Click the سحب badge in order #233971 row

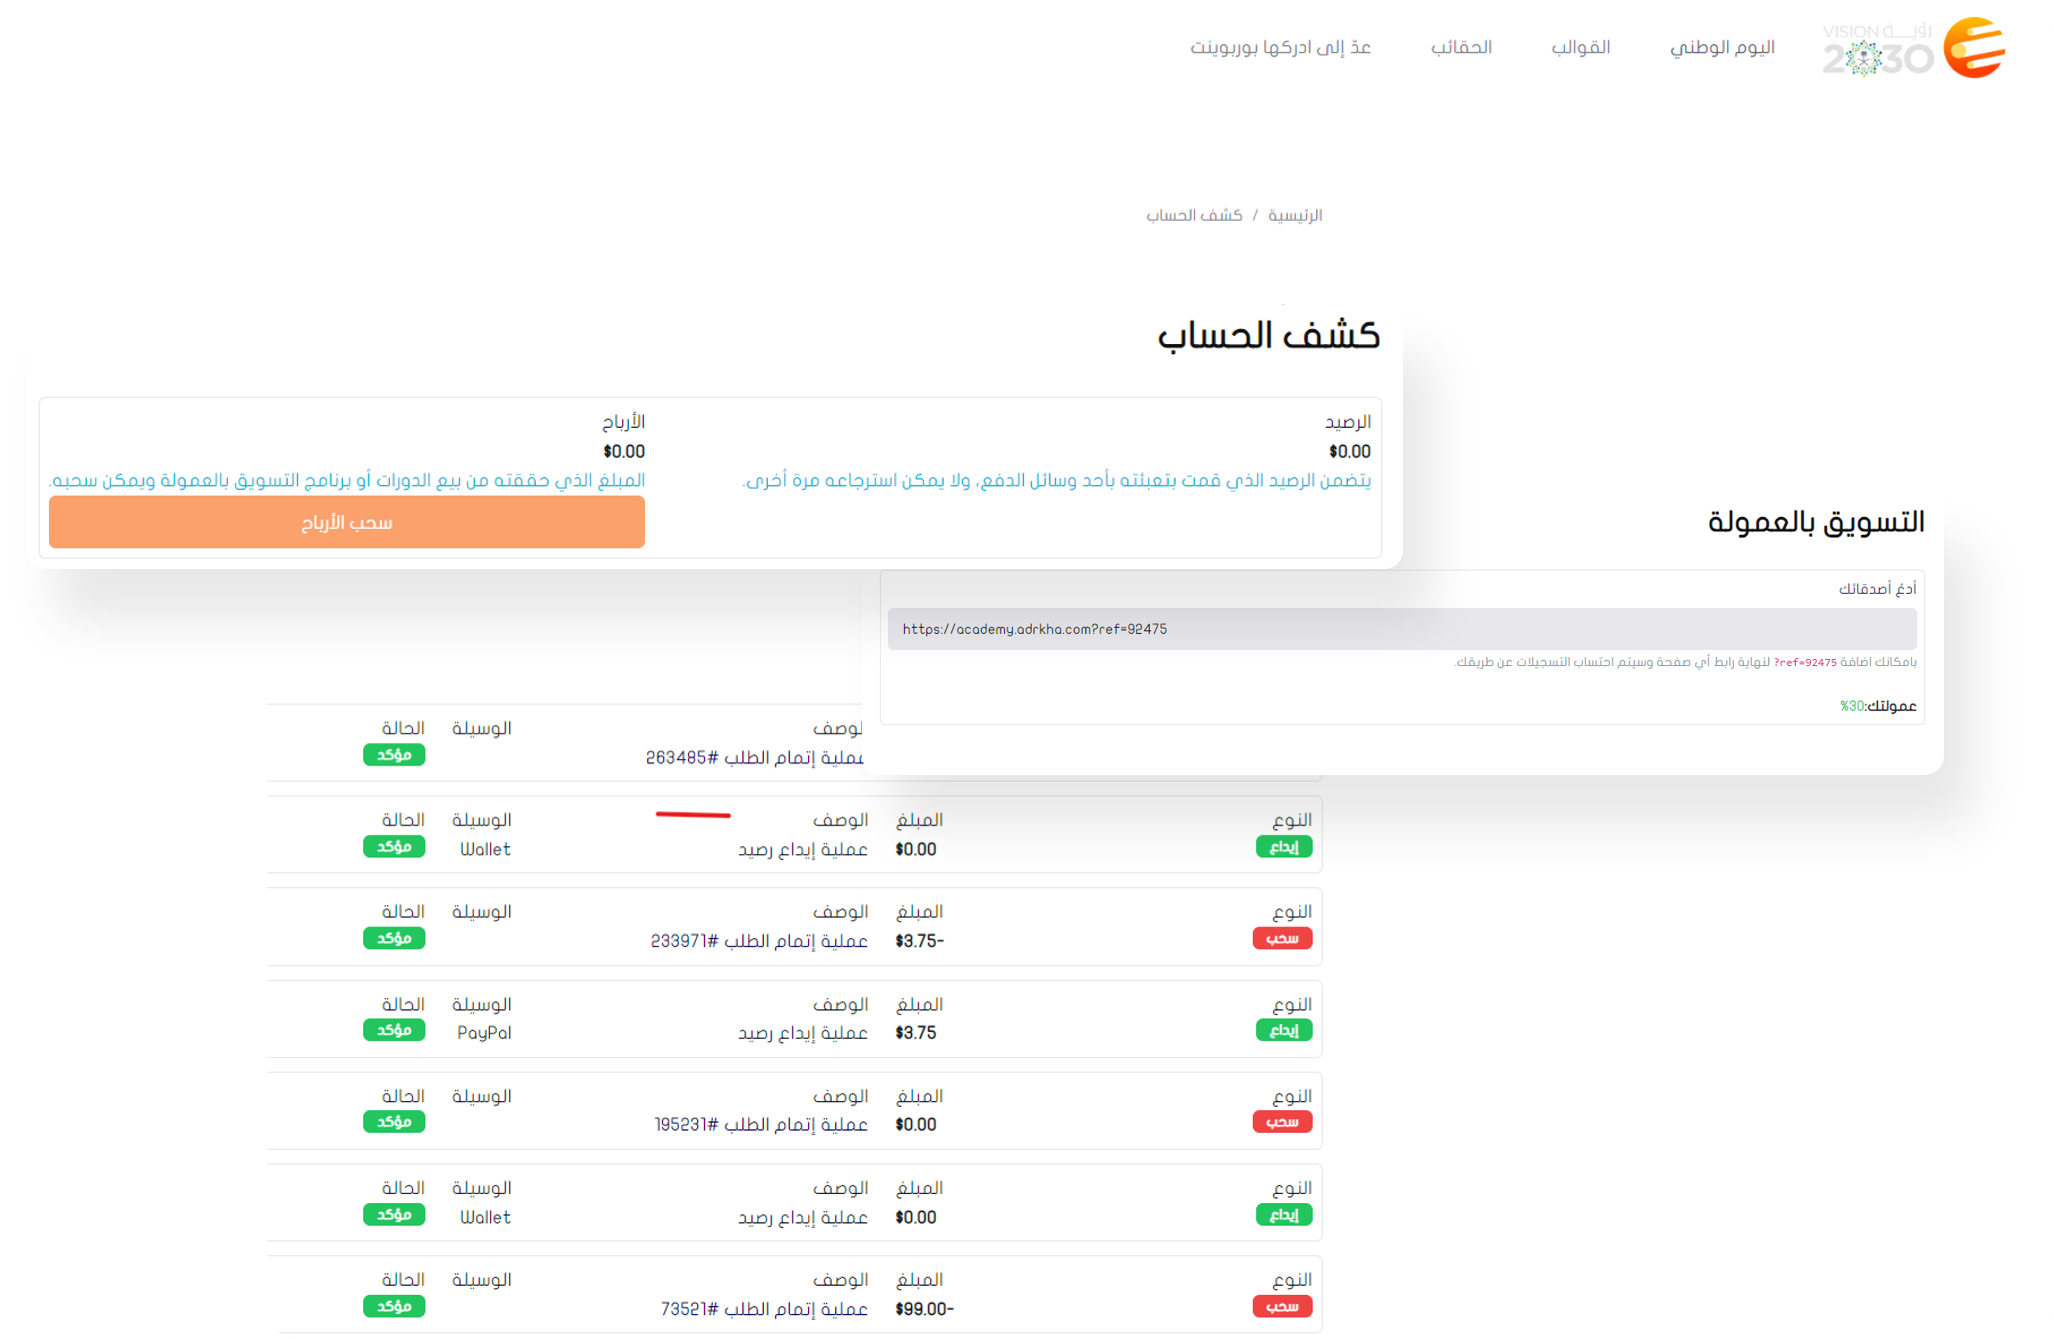coord(1282,938)
